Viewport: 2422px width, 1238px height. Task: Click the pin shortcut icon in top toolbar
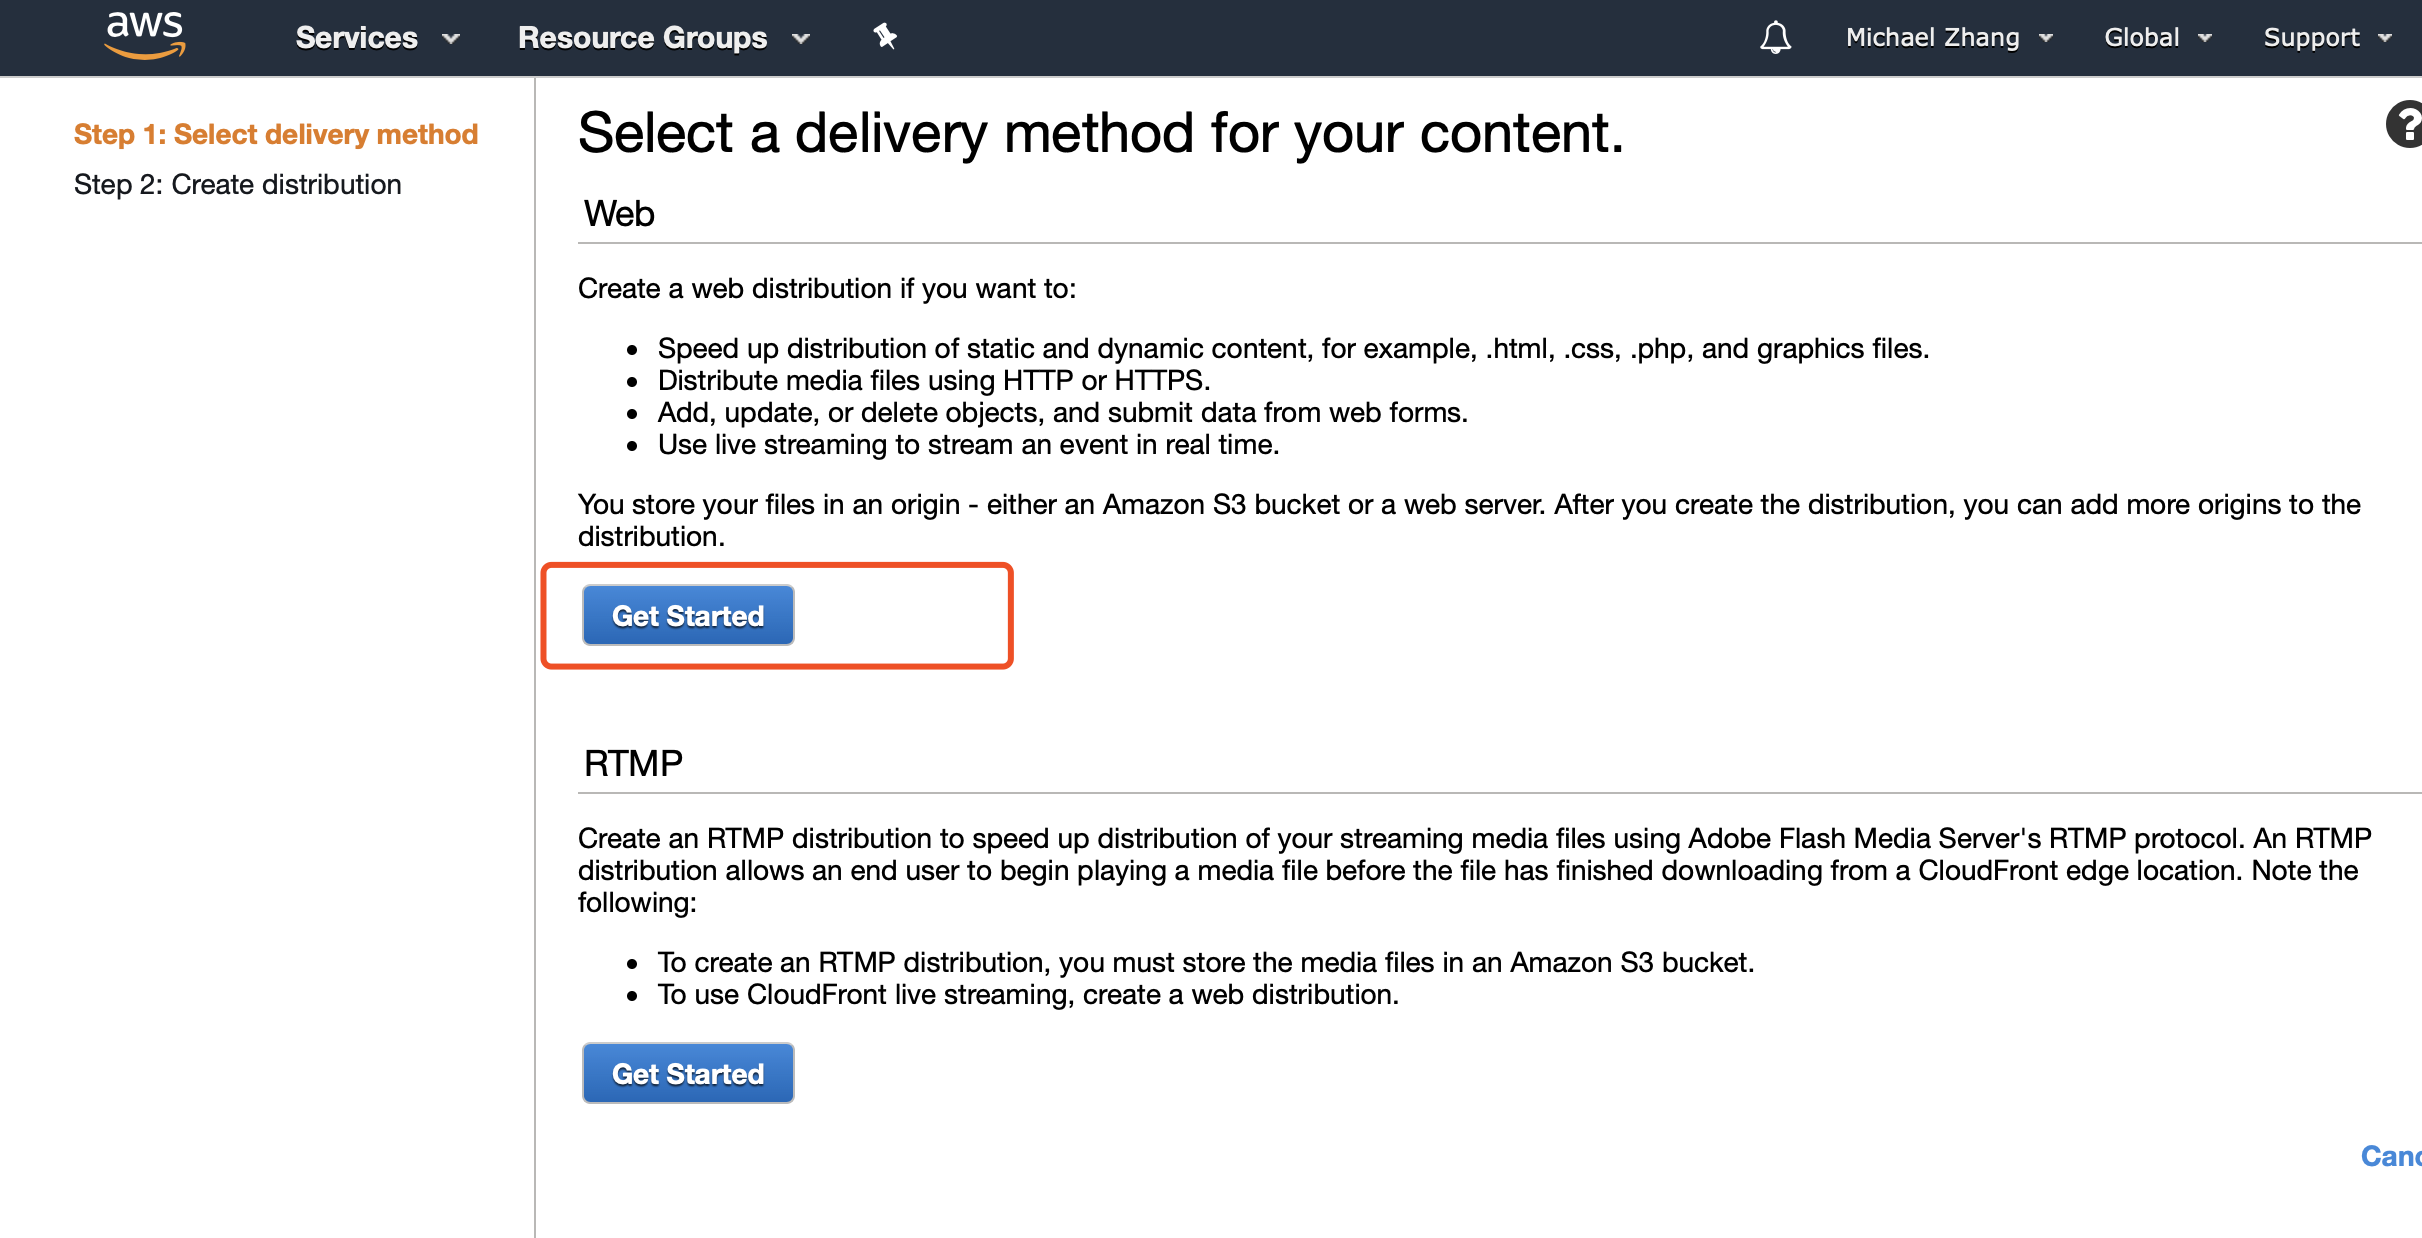(x=884, y=37)
